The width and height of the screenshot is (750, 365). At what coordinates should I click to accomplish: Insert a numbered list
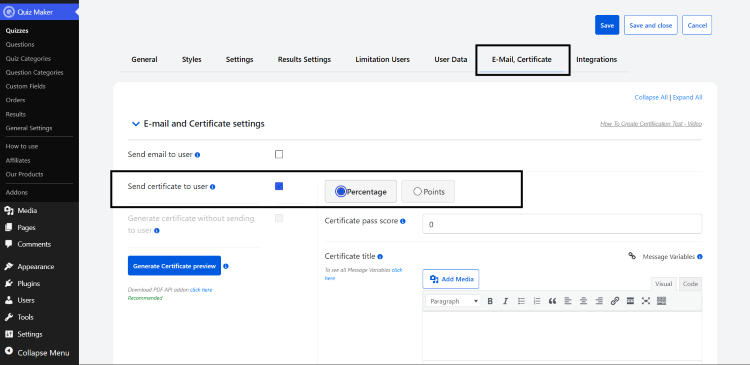(x=537, y=301)
